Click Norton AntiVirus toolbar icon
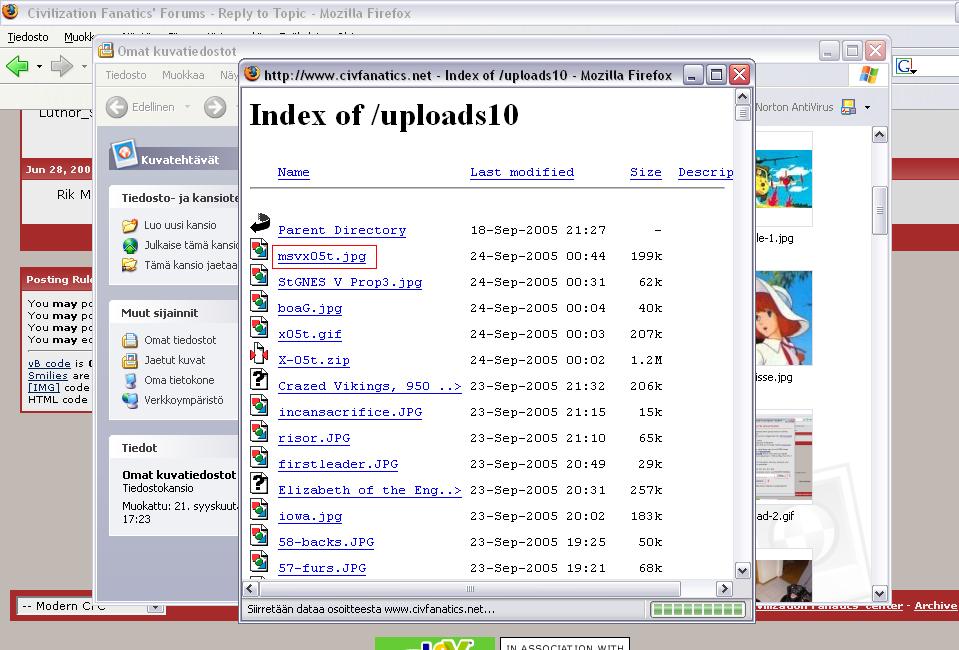The image size is (959, 650). pos(848,107)
